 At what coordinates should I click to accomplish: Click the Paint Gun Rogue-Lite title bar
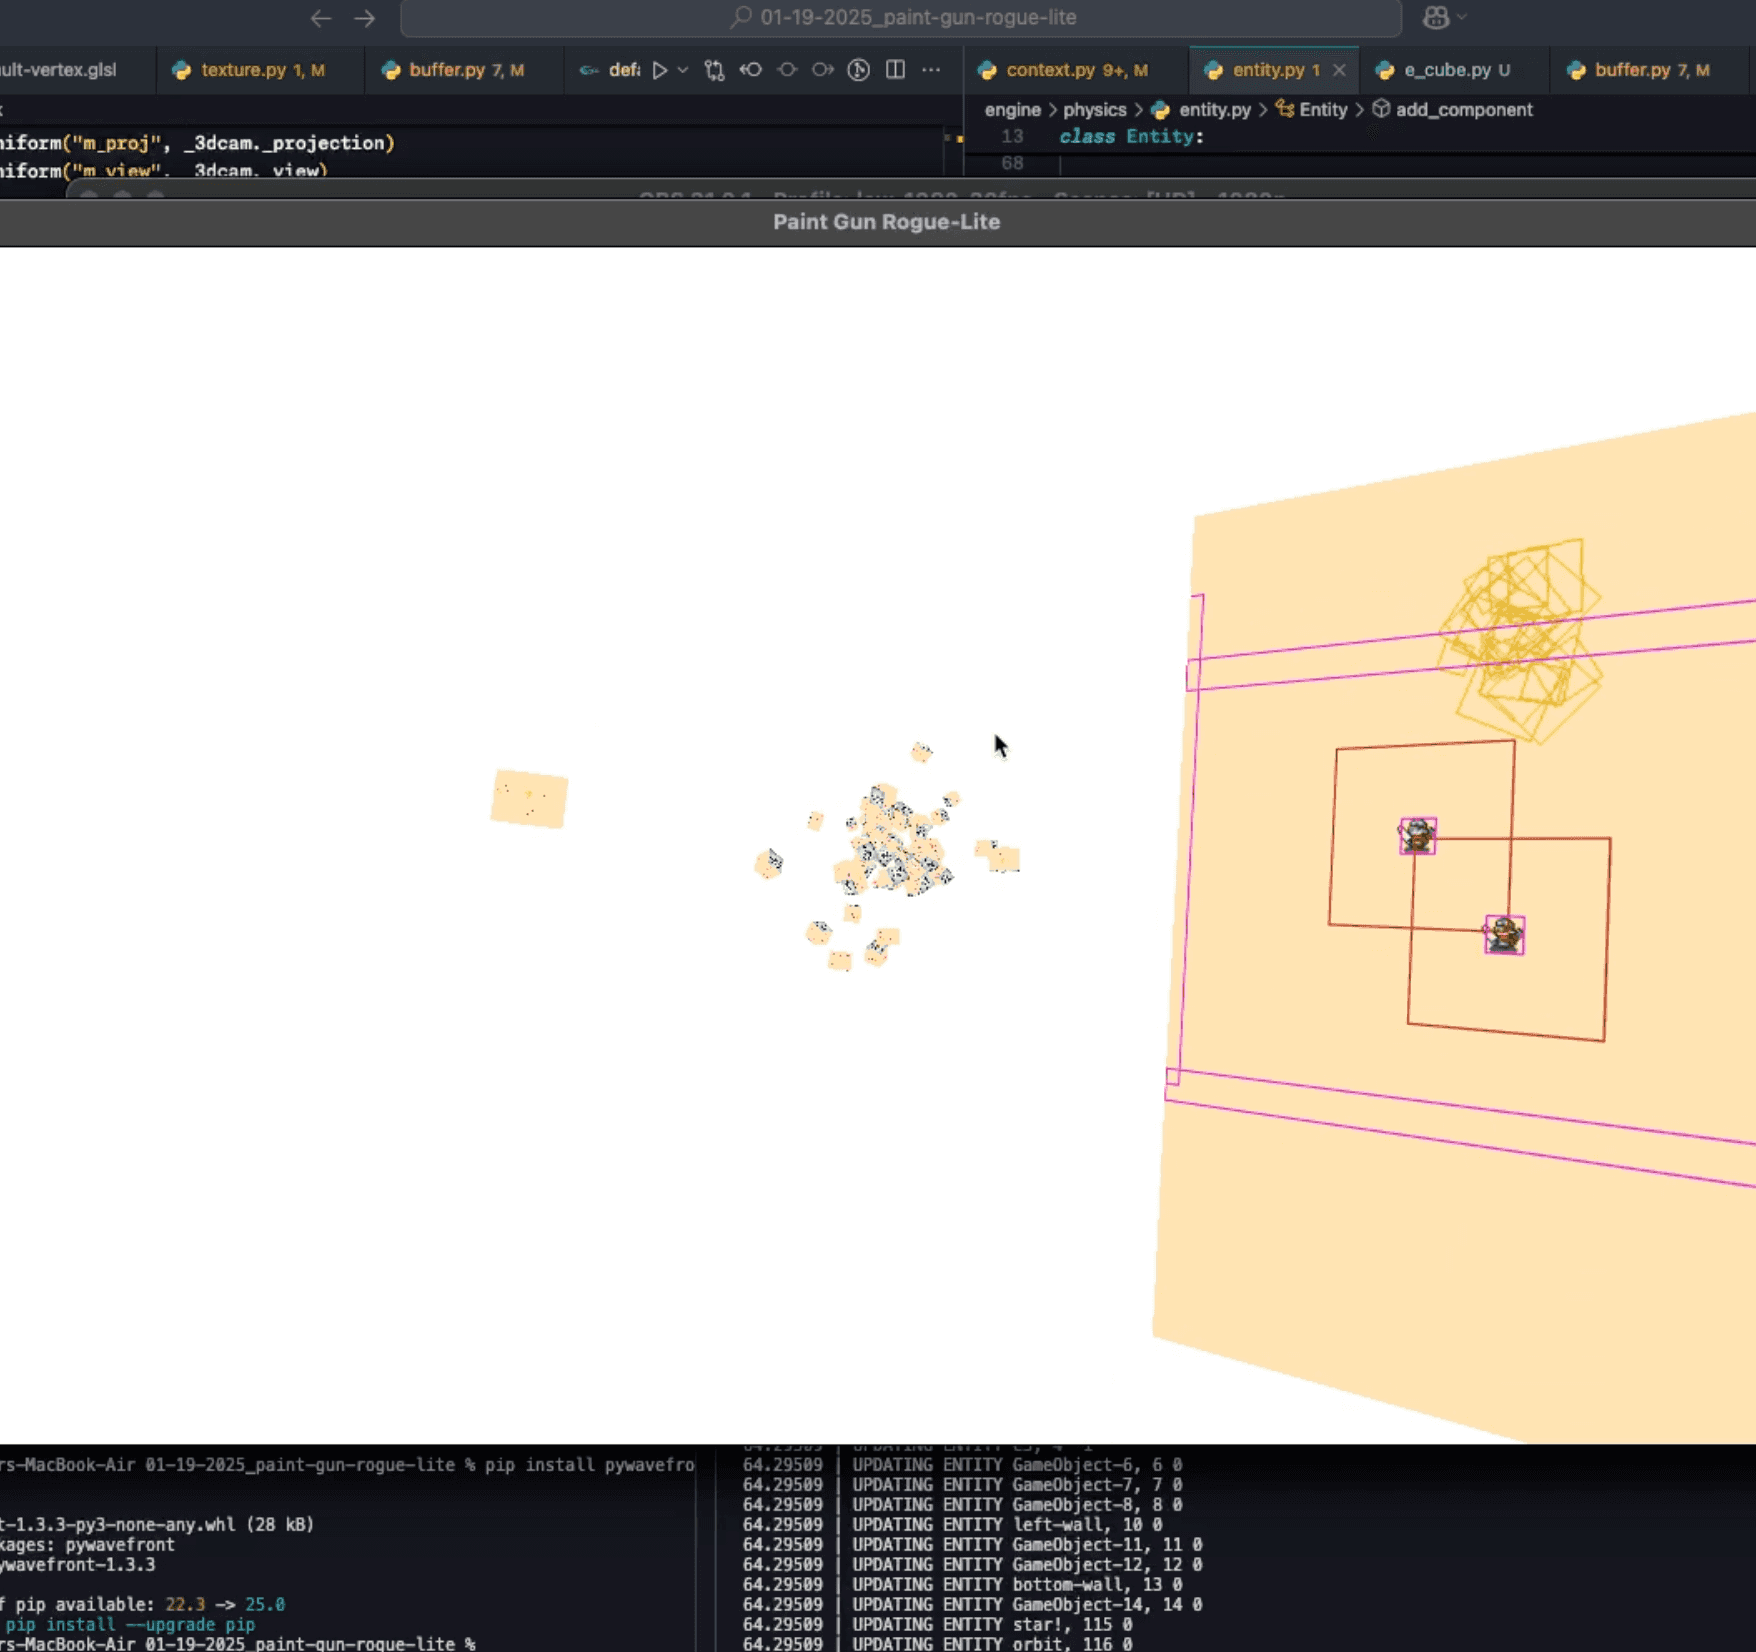click(x=886, y=222)
